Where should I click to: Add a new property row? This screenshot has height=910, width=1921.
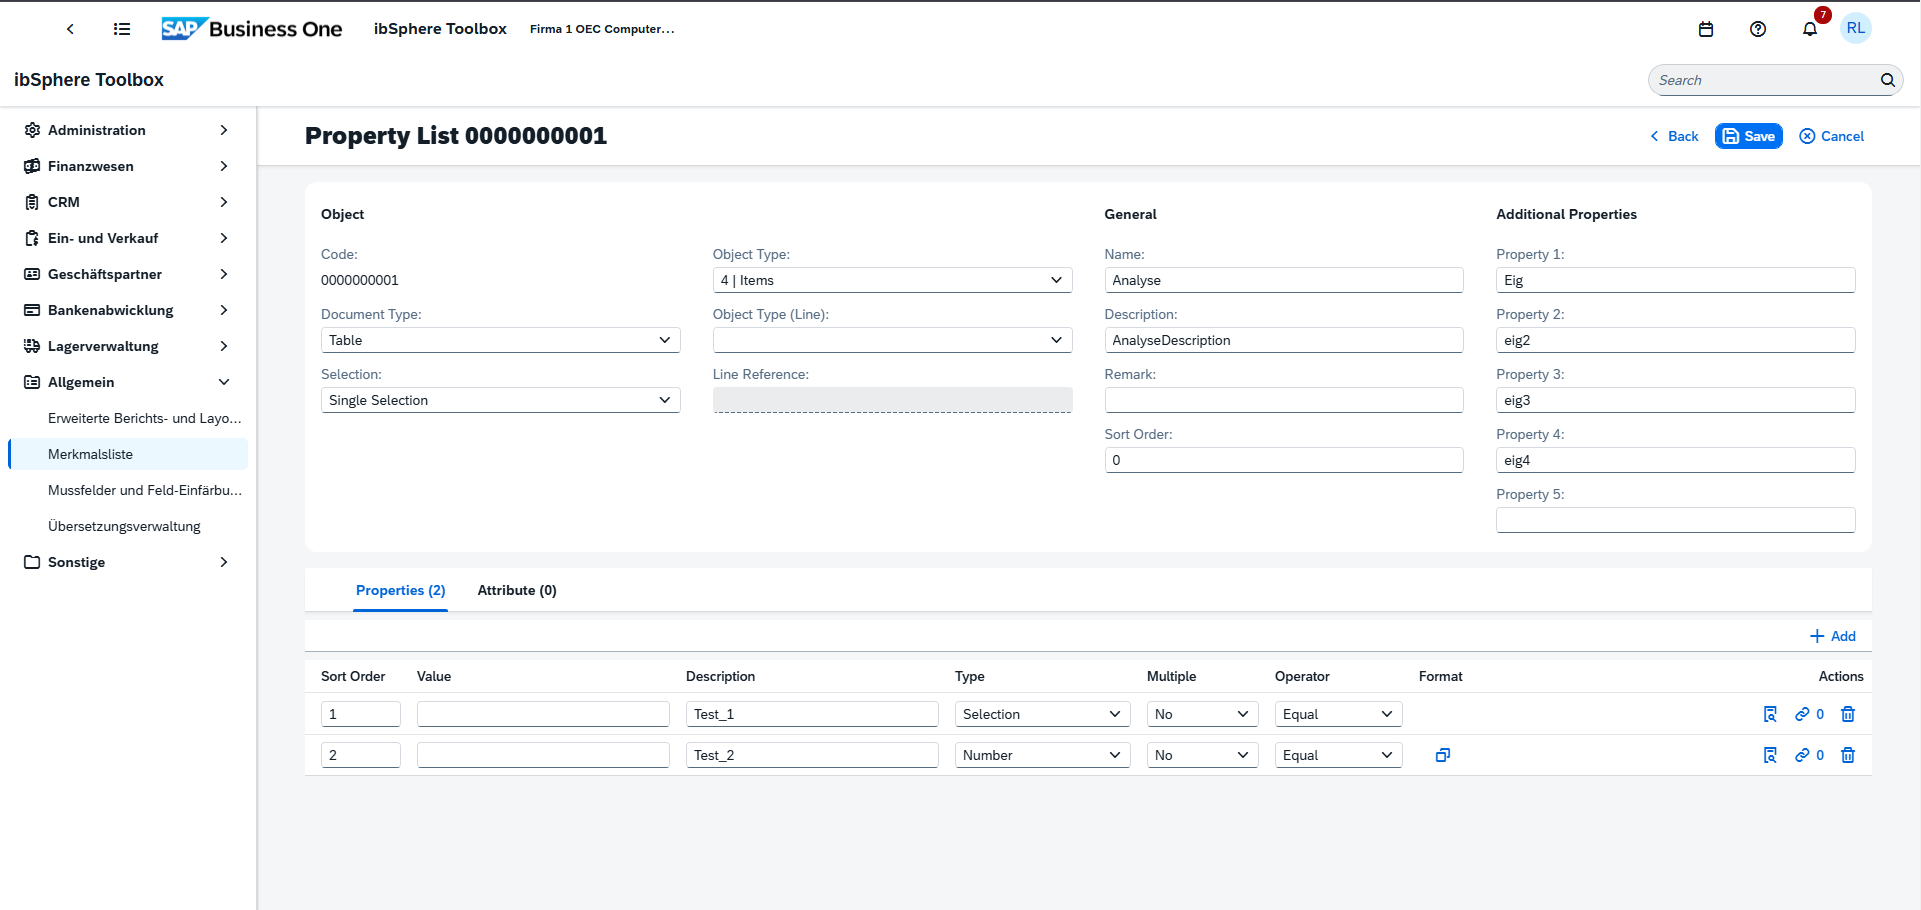coord(1832,636)
